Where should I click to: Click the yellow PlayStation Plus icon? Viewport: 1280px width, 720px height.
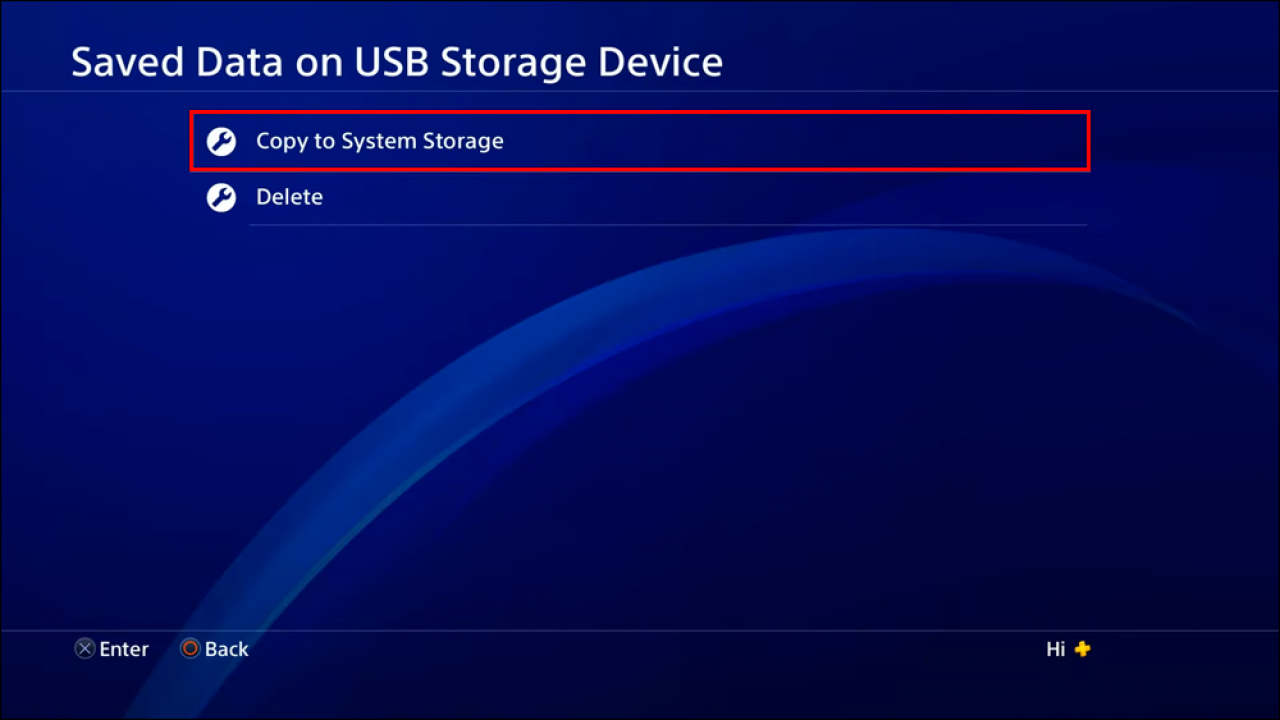pyautogui.click(x=1082, y=650)
